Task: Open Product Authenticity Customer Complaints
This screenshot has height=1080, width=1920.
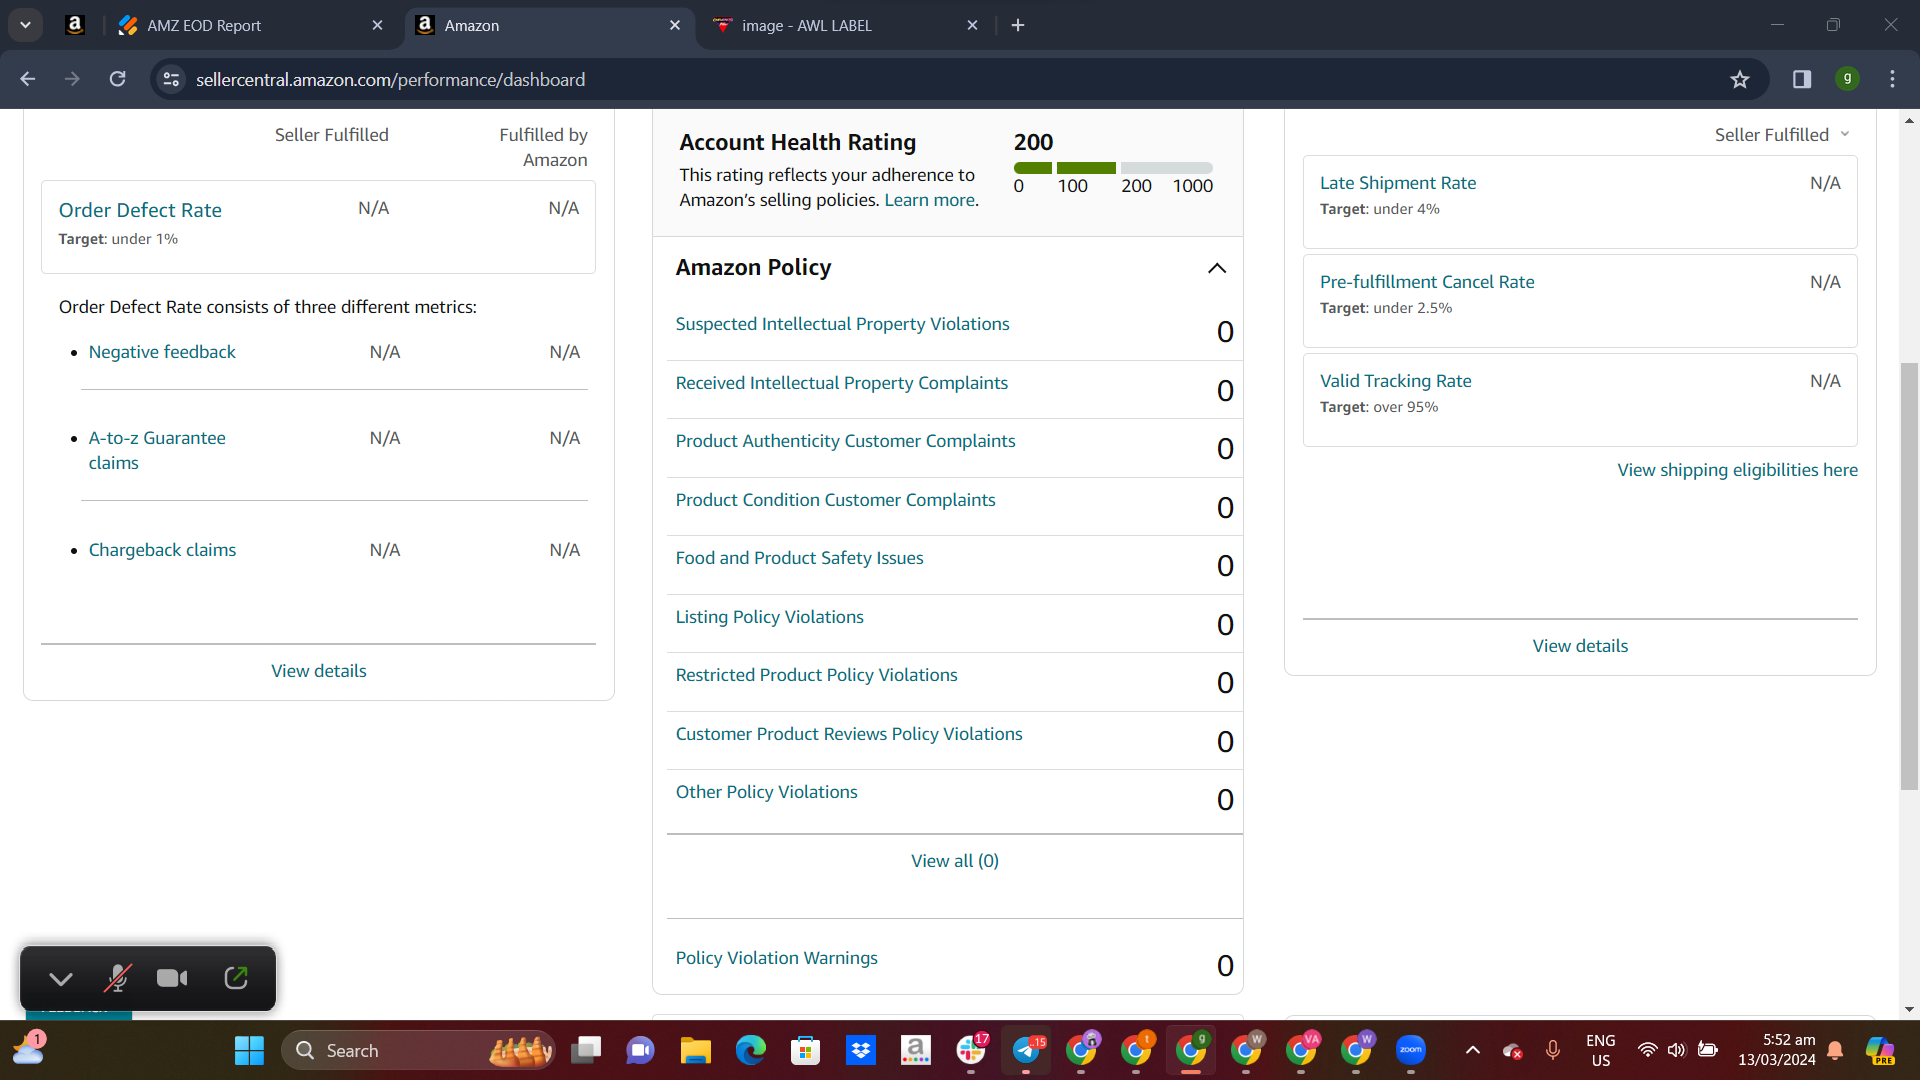Action: pos(845,441)
